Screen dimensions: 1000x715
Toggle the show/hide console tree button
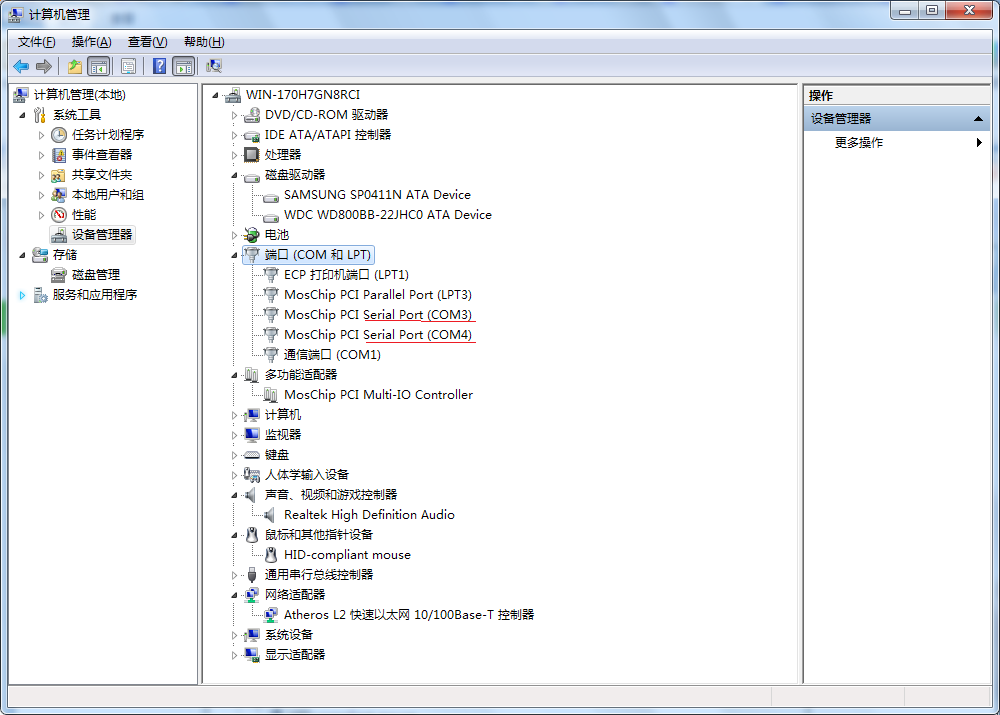pos(98,66)
